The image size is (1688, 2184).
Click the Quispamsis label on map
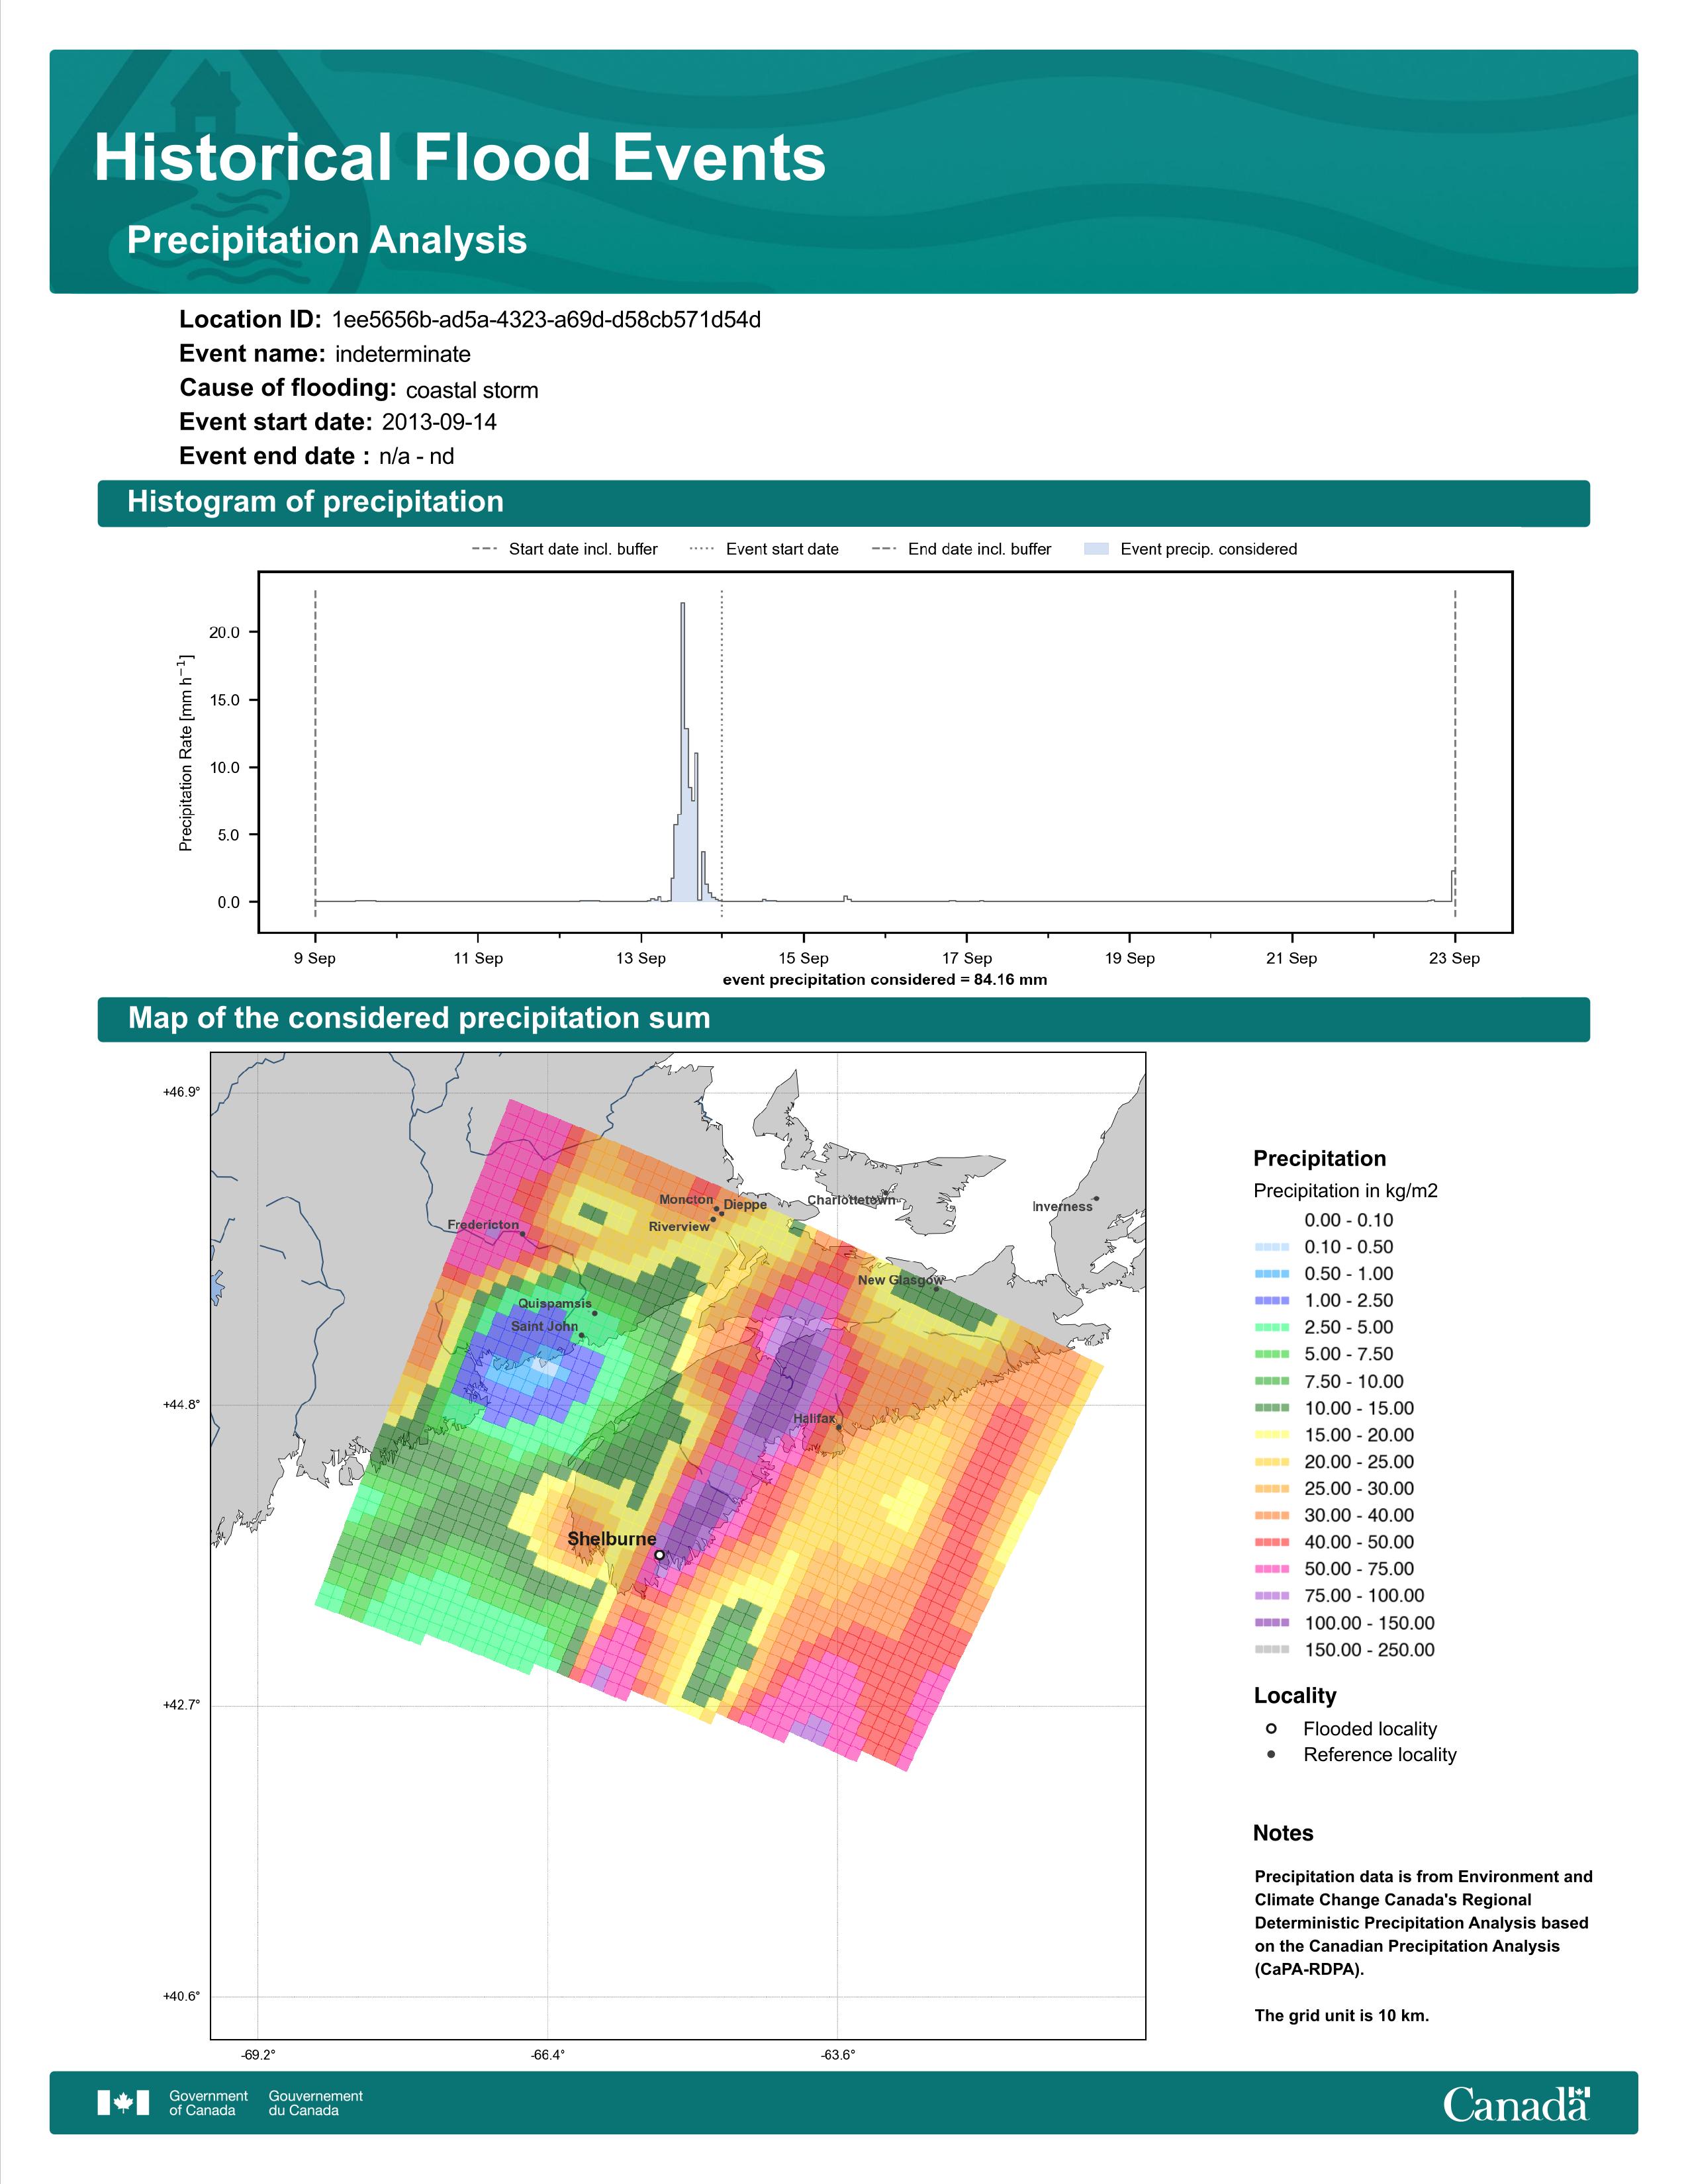coord(555,1303)
